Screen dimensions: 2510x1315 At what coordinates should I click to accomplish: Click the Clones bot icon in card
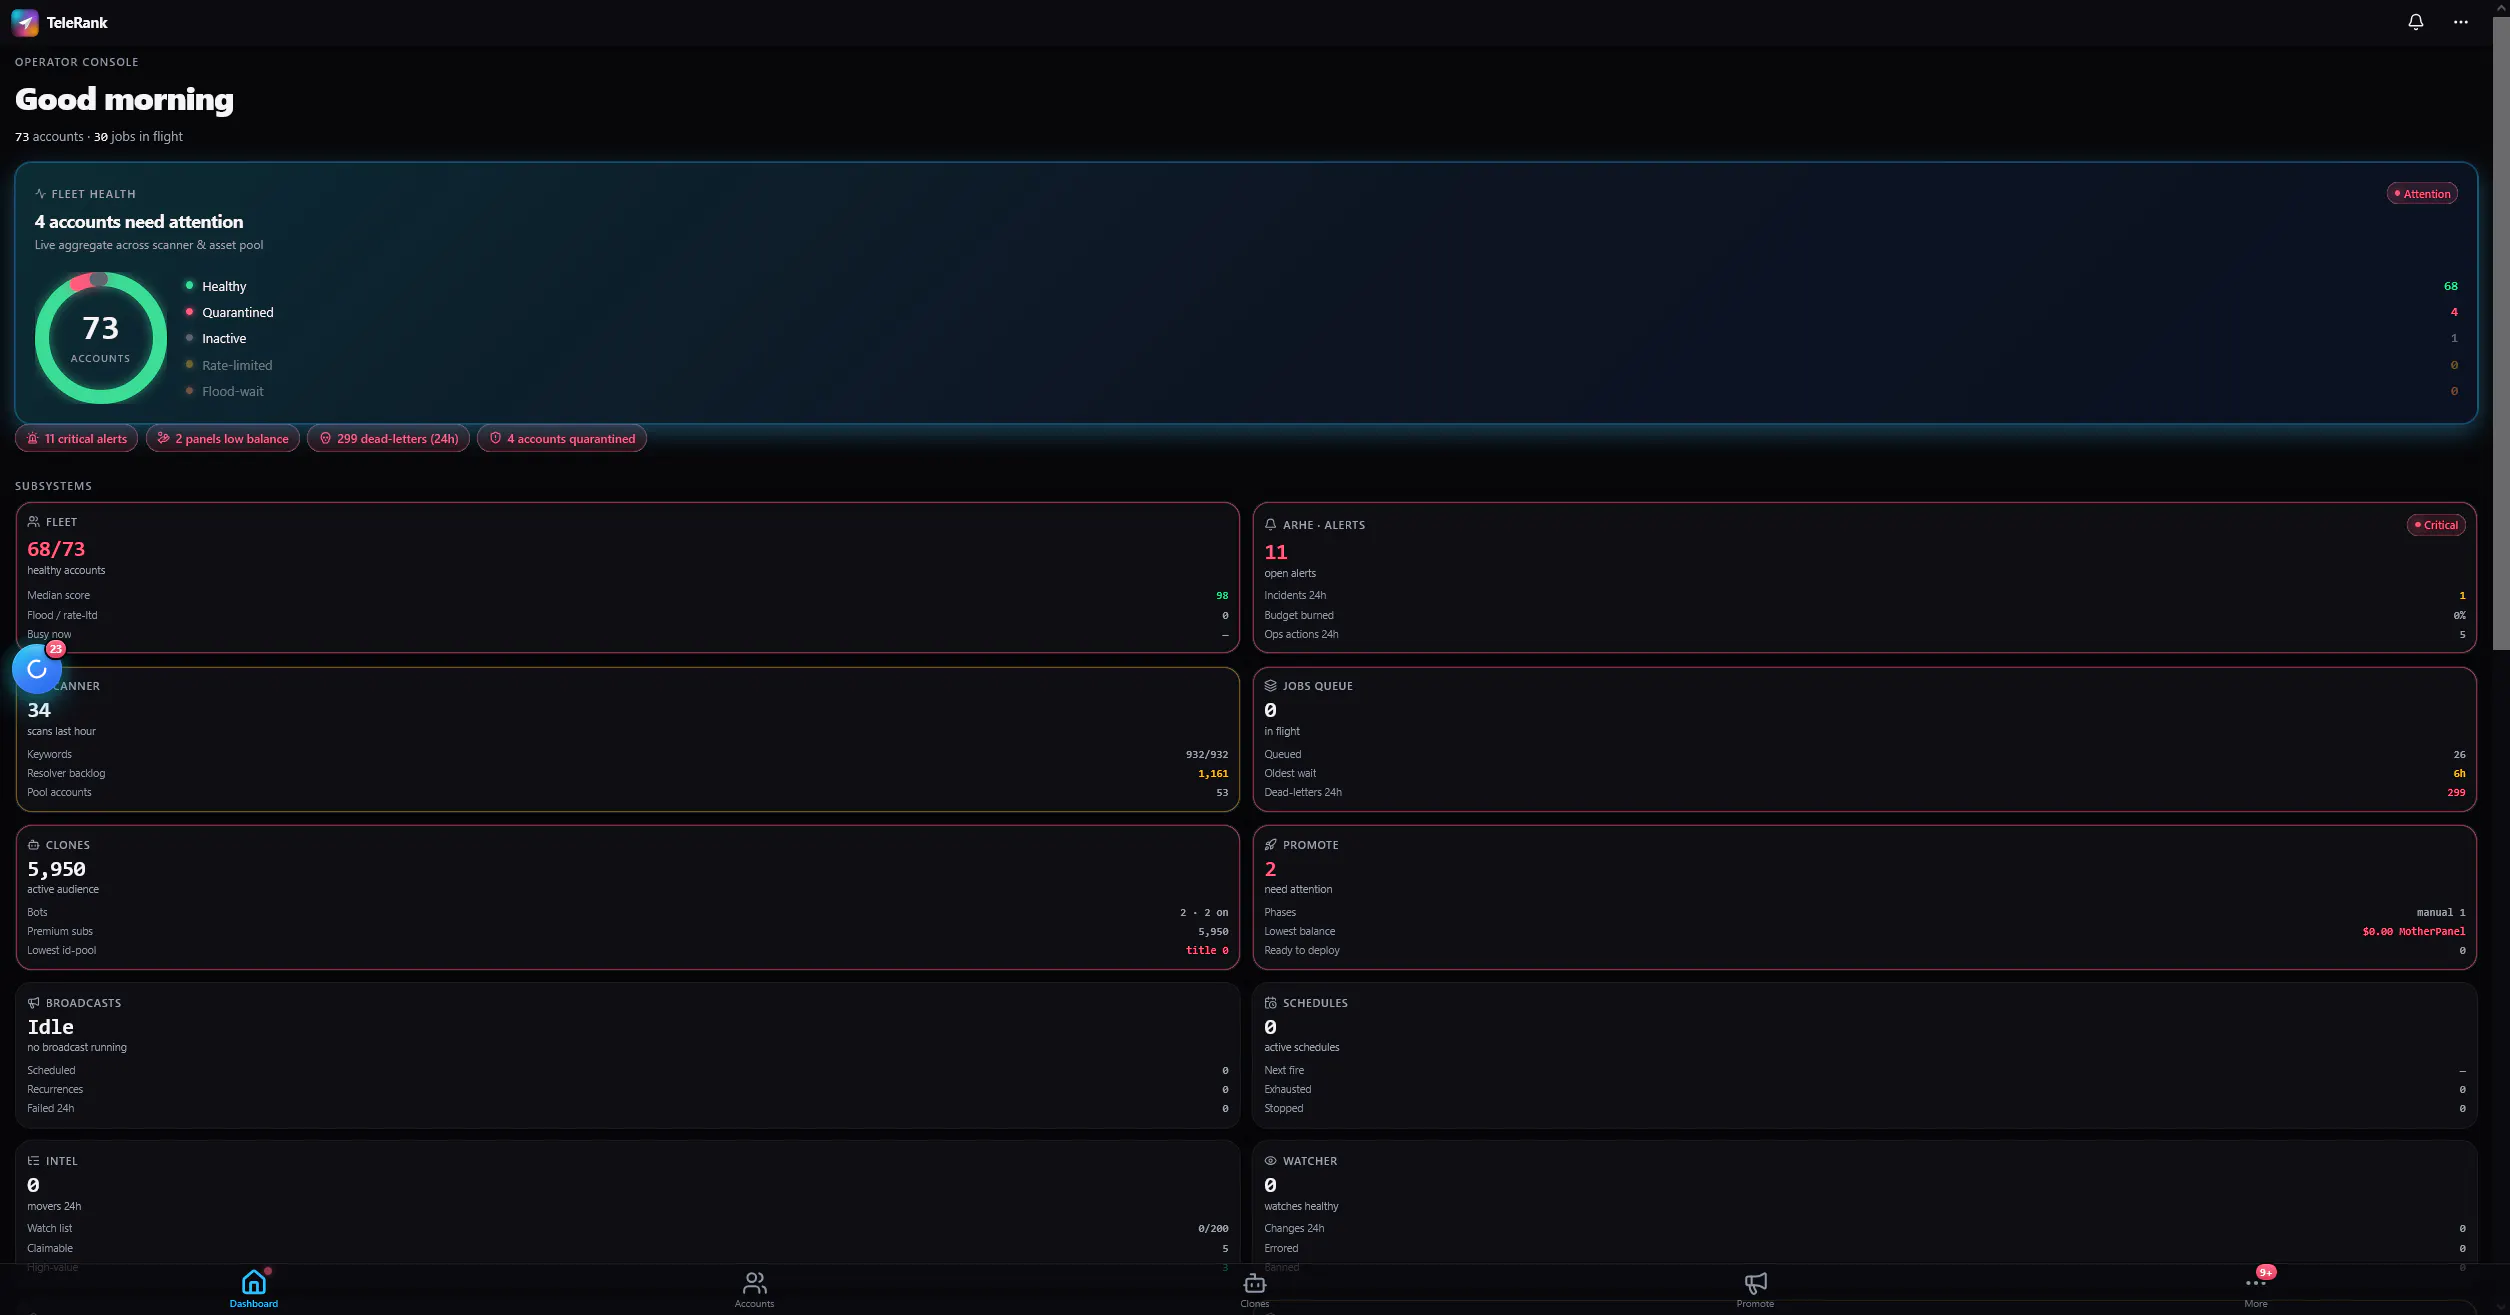point(34,845)
